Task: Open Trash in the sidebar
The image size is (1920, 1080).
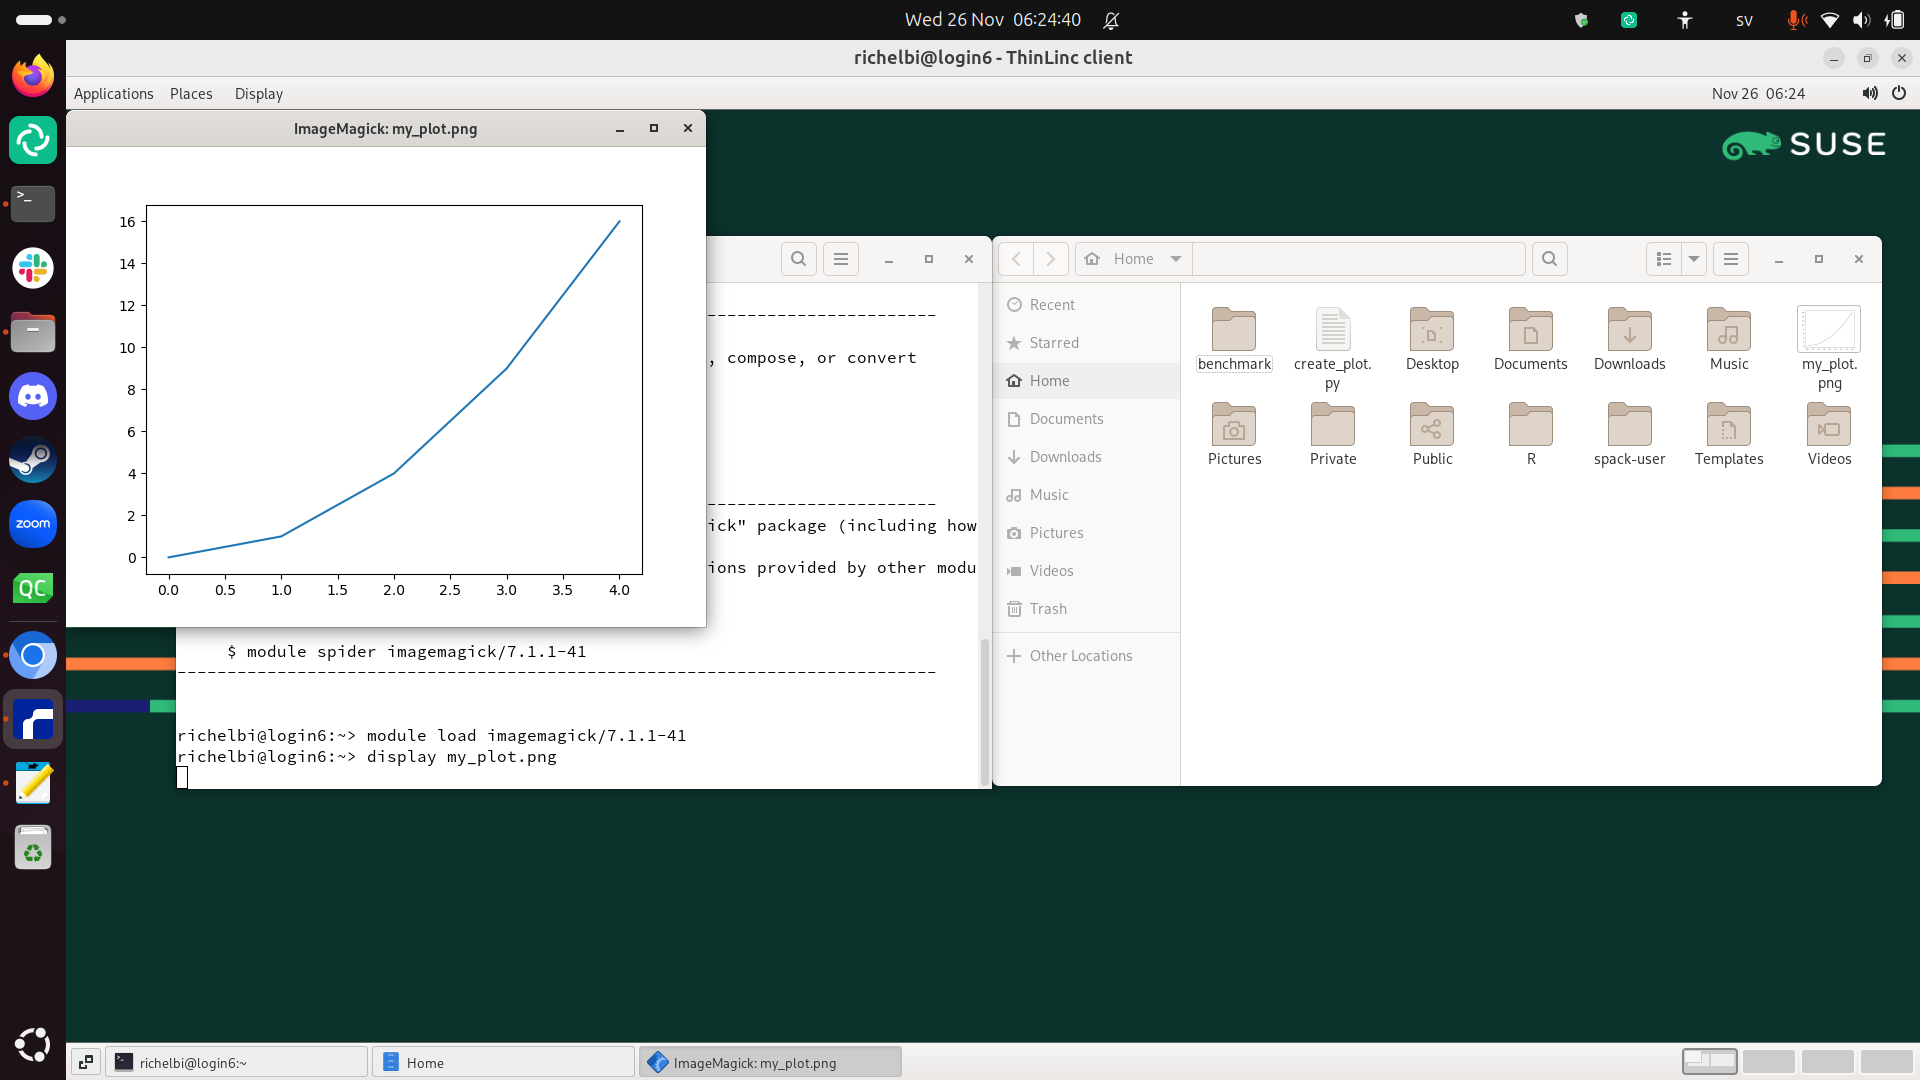Action: [1047, 609]
